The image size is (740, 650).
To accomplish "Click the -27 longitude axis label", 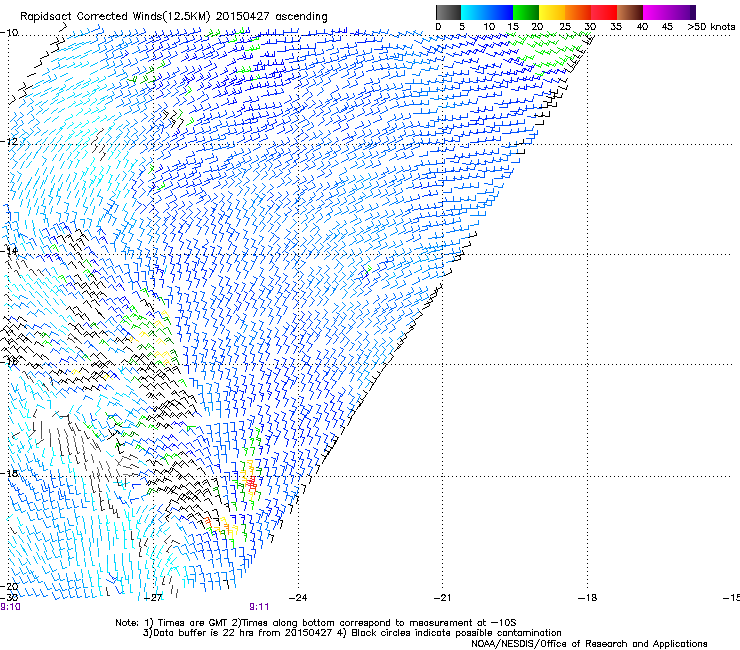I will pos(153,598).
